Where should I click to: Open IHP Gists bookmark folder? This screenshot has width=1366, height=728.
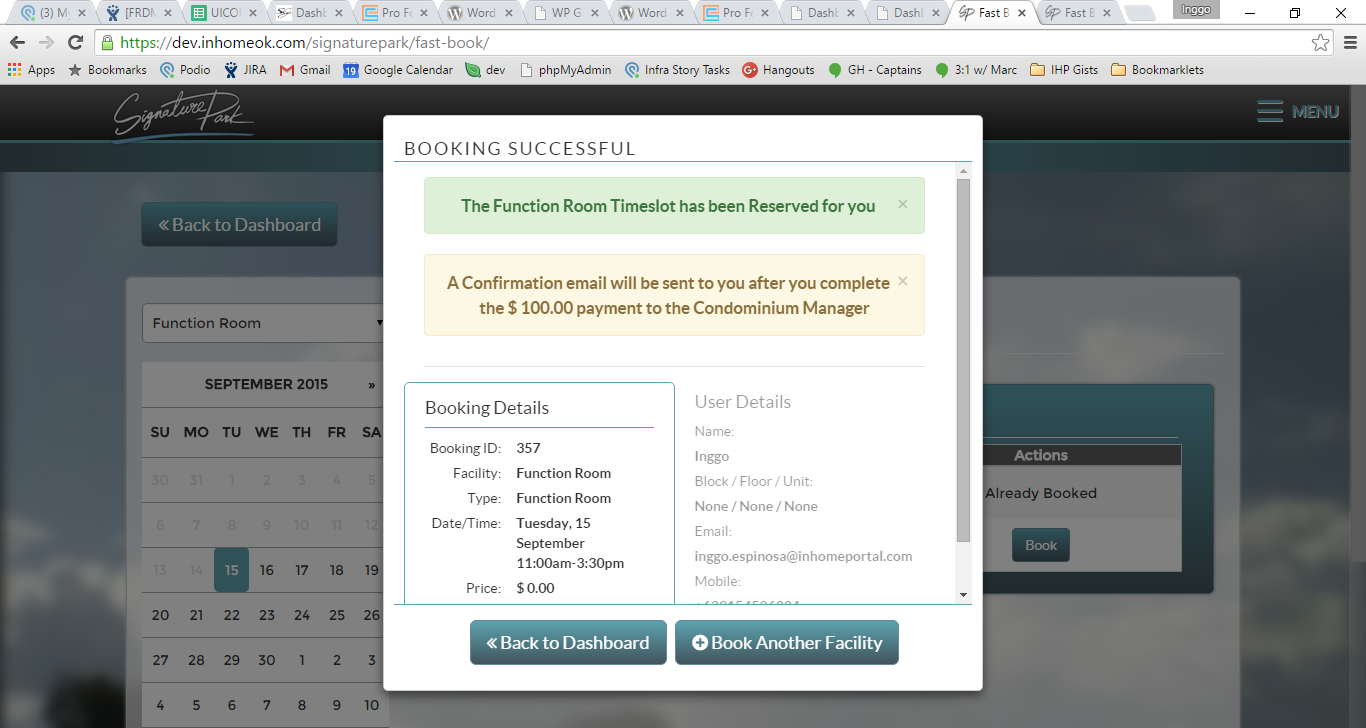(1064, 70)
